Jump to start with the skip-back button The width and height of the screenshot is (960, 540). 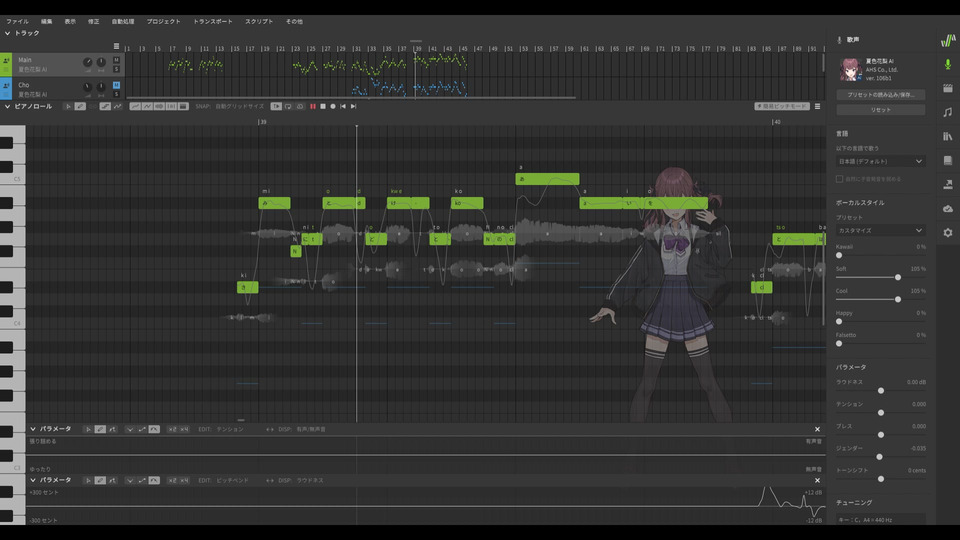click(343, 107)
